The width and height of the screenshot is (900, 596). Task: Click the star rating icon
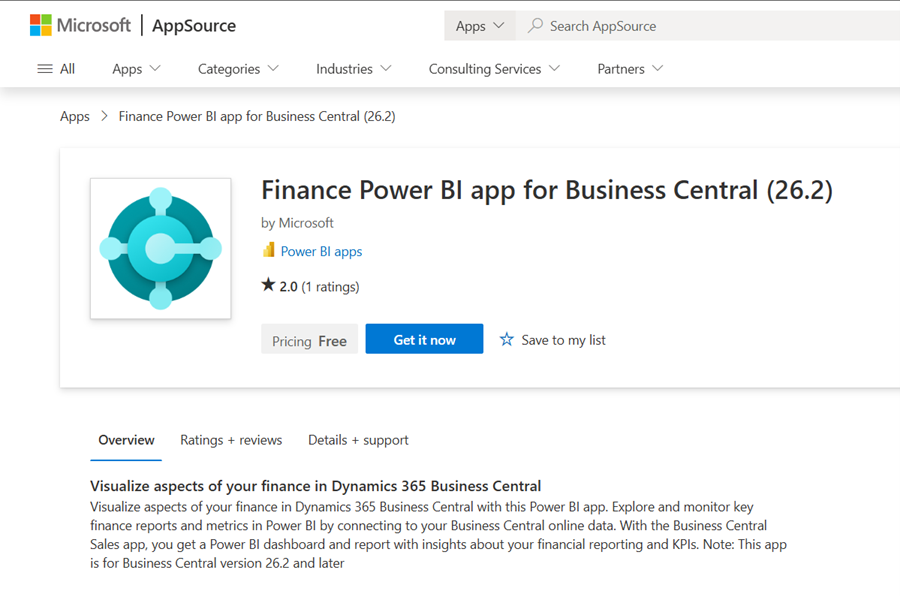pos(268,286)
